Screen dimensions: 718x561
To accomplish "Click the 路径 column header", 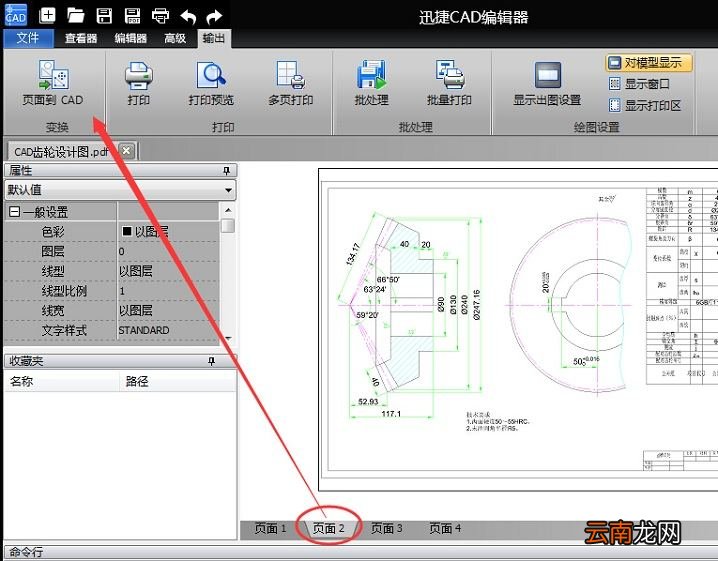I will (178, 381).
